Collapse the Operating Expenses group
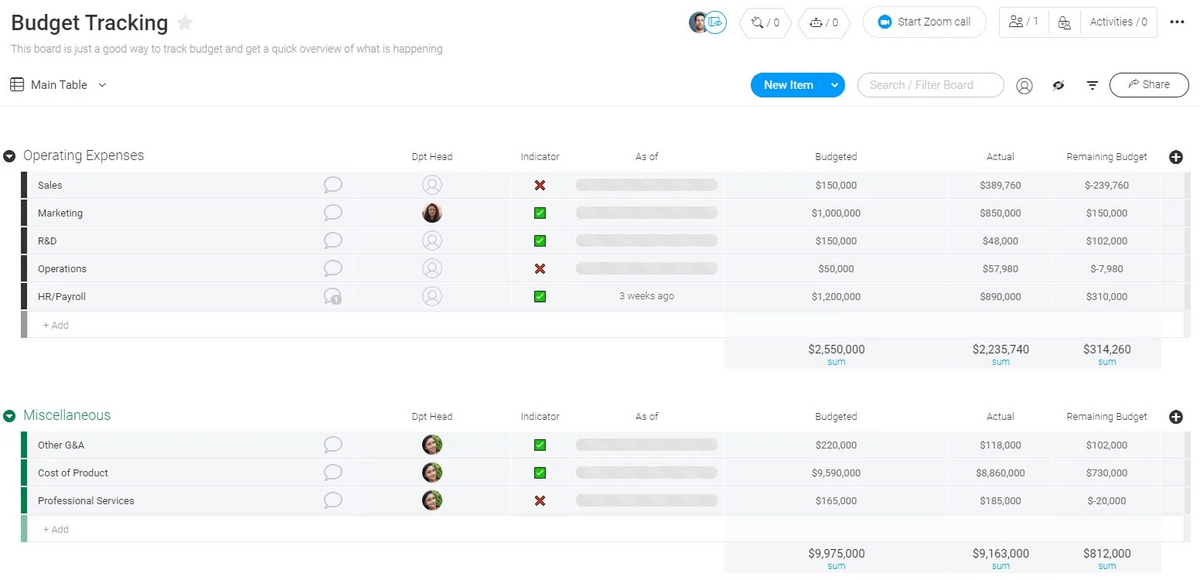 pyautogui.click(x=10, y=156)
